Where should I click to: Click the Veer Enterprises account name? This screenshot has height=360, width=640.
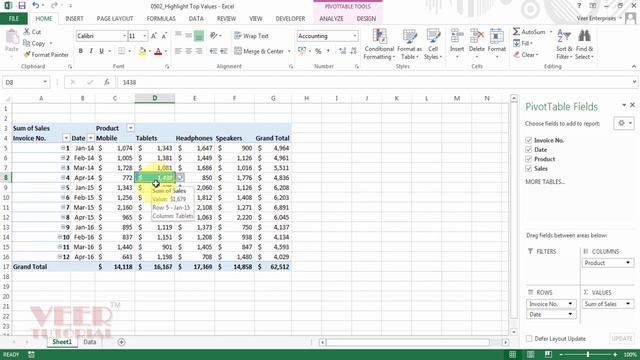click(x=596, y=18)
